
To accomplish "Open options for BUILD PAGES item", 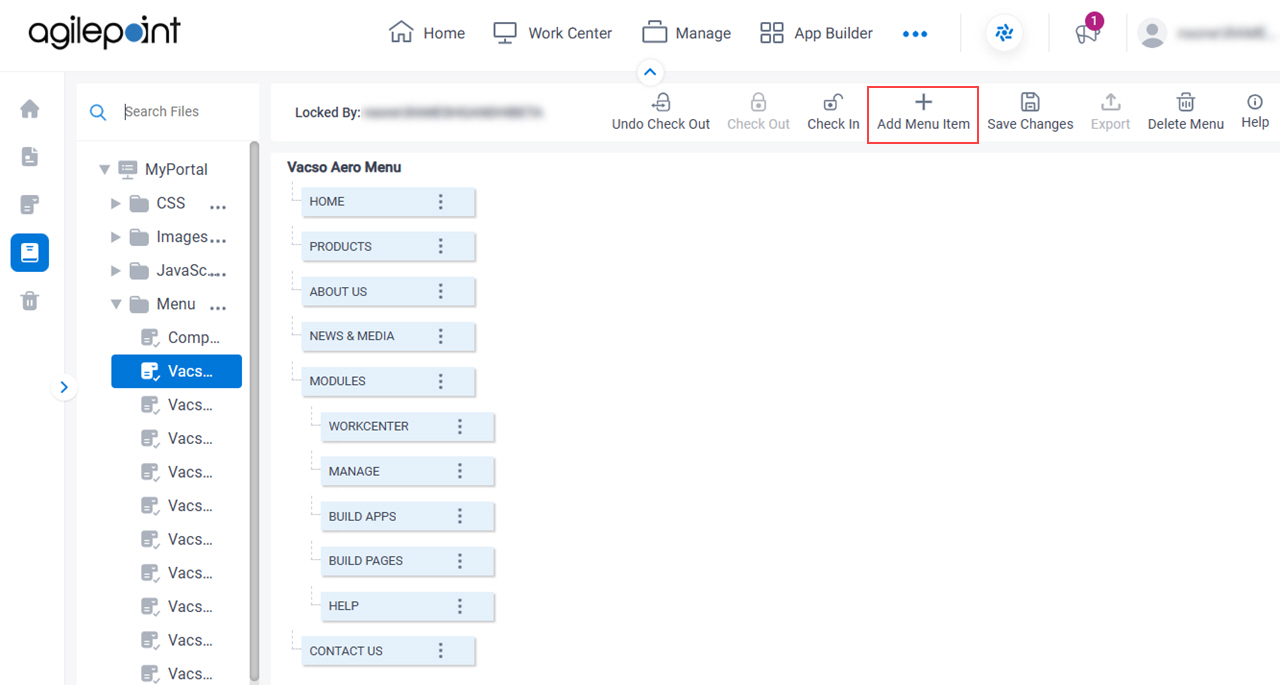I will pyautogui.click(x=460, y=560).
